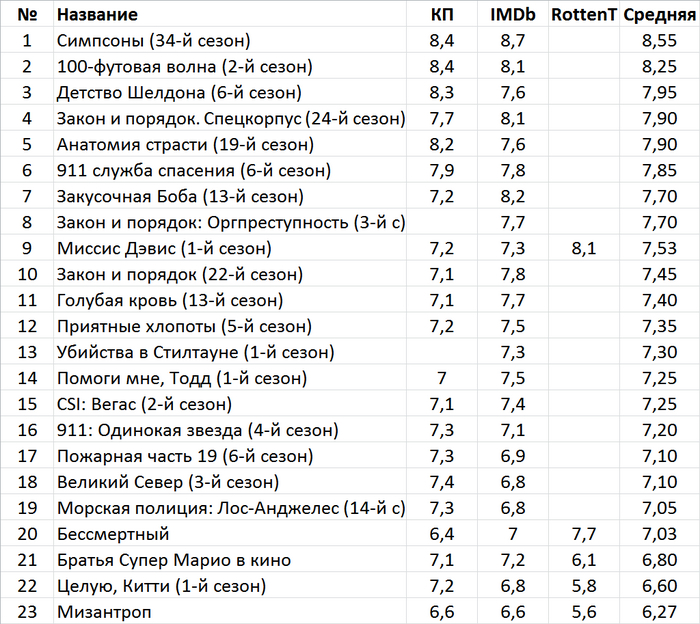Select the Мизантроп title cell
This screenshot has height=624, width=700.
point(104,612)
